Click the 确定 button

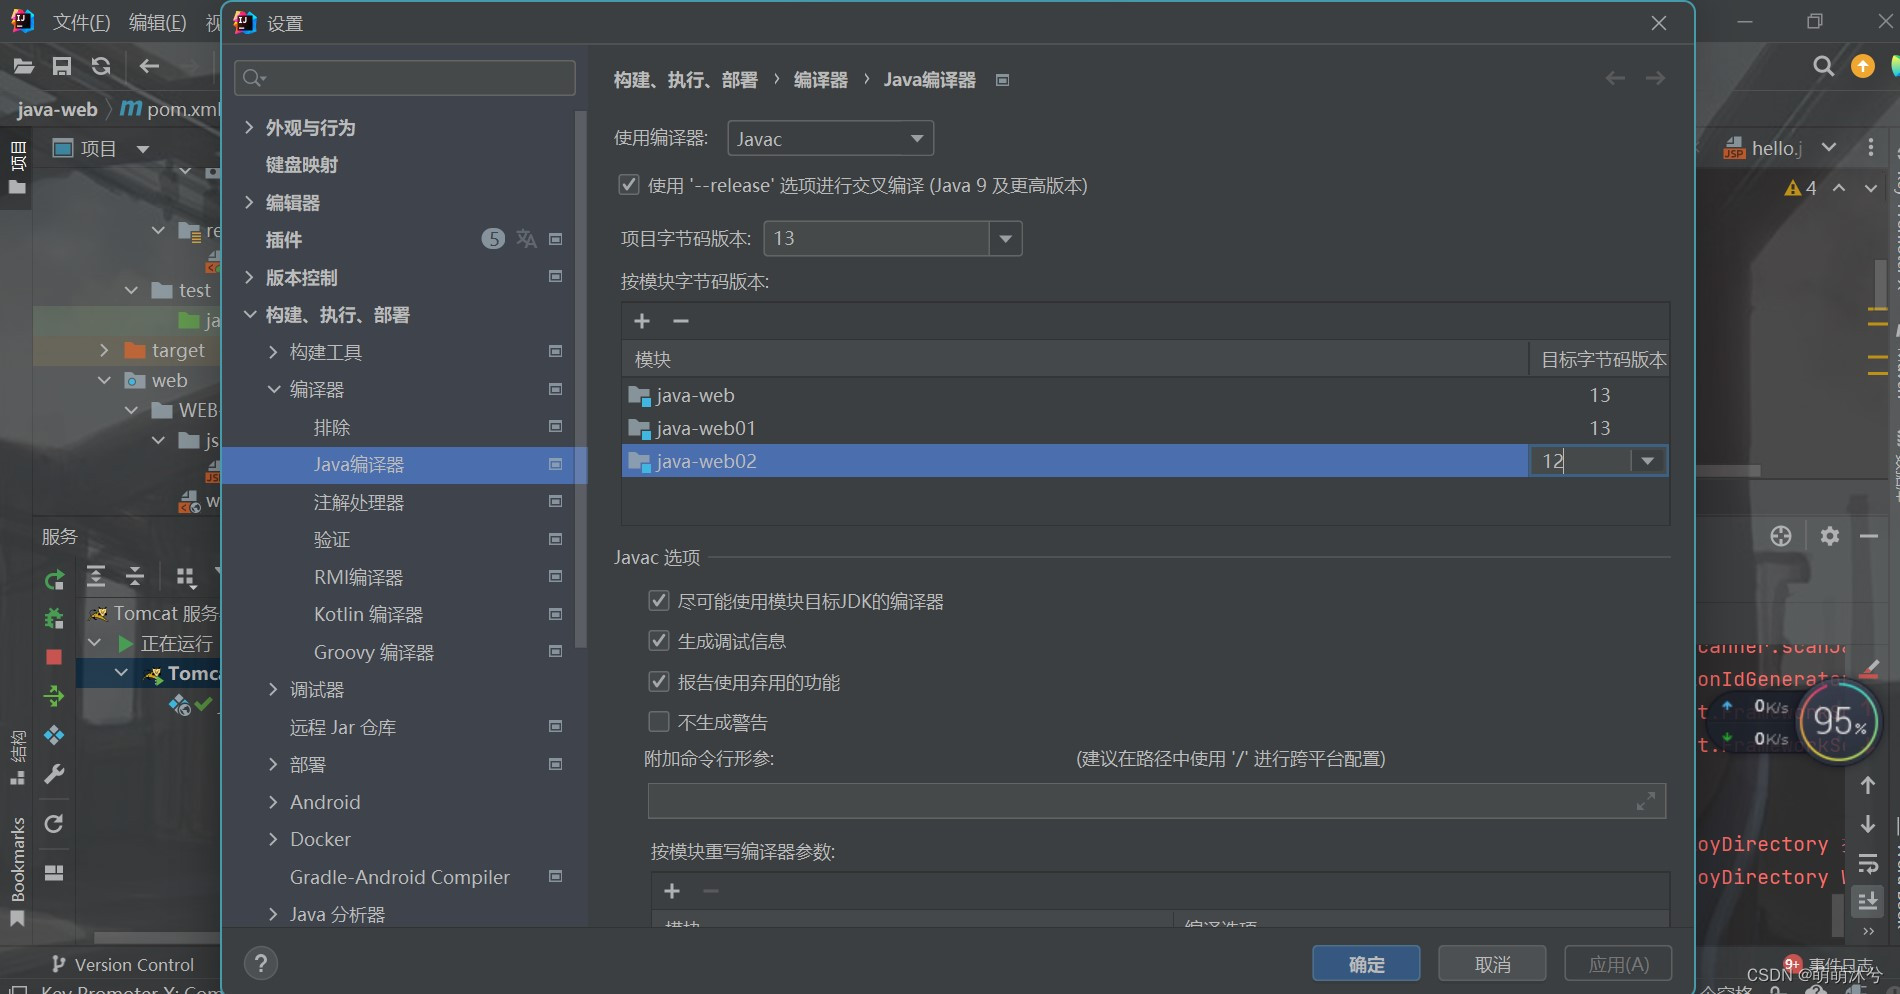click(1366, 963)
